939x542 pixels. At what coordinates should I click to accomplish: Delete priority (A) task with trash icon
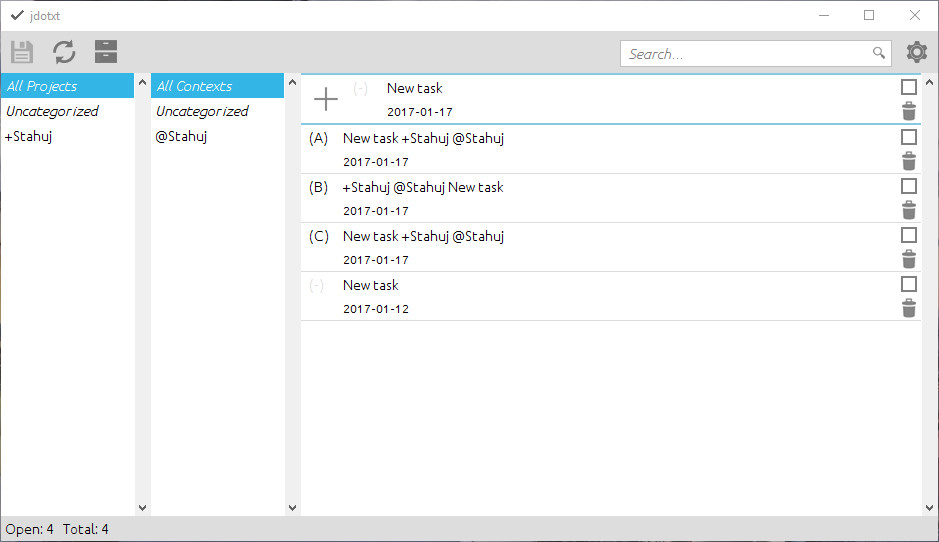click(908, 161)
